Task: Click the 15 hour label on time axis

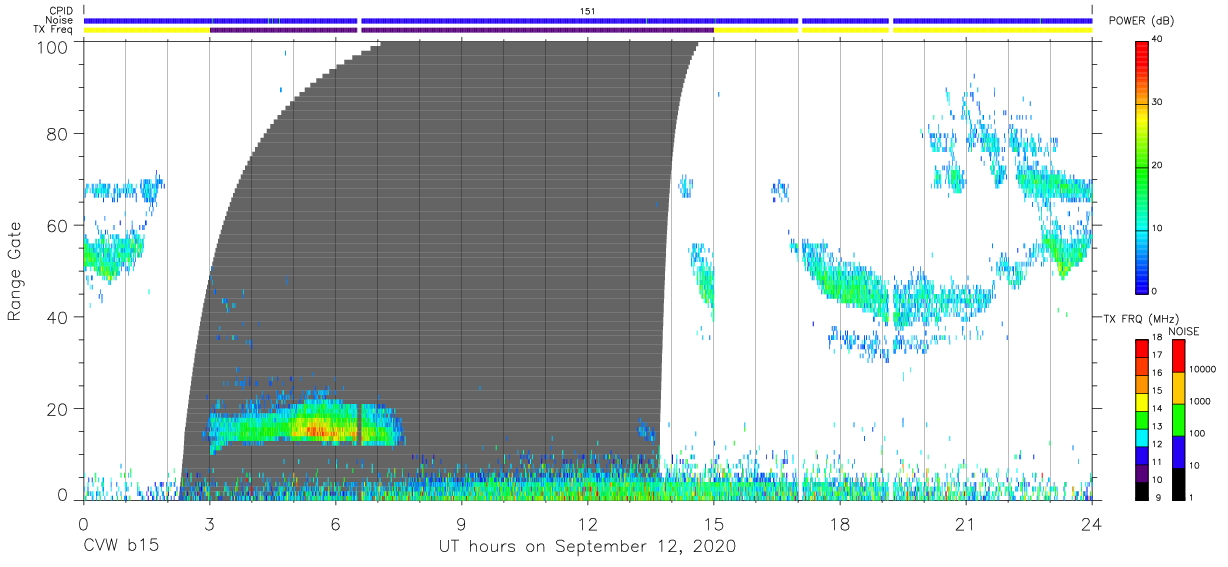Action: tap(713, 525)
